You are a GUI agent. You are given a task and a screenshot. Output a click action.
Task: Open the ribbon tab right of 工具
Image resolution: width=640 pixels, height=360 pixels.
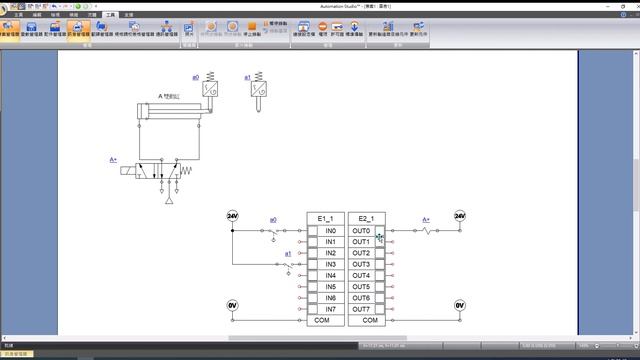(129, 15)
